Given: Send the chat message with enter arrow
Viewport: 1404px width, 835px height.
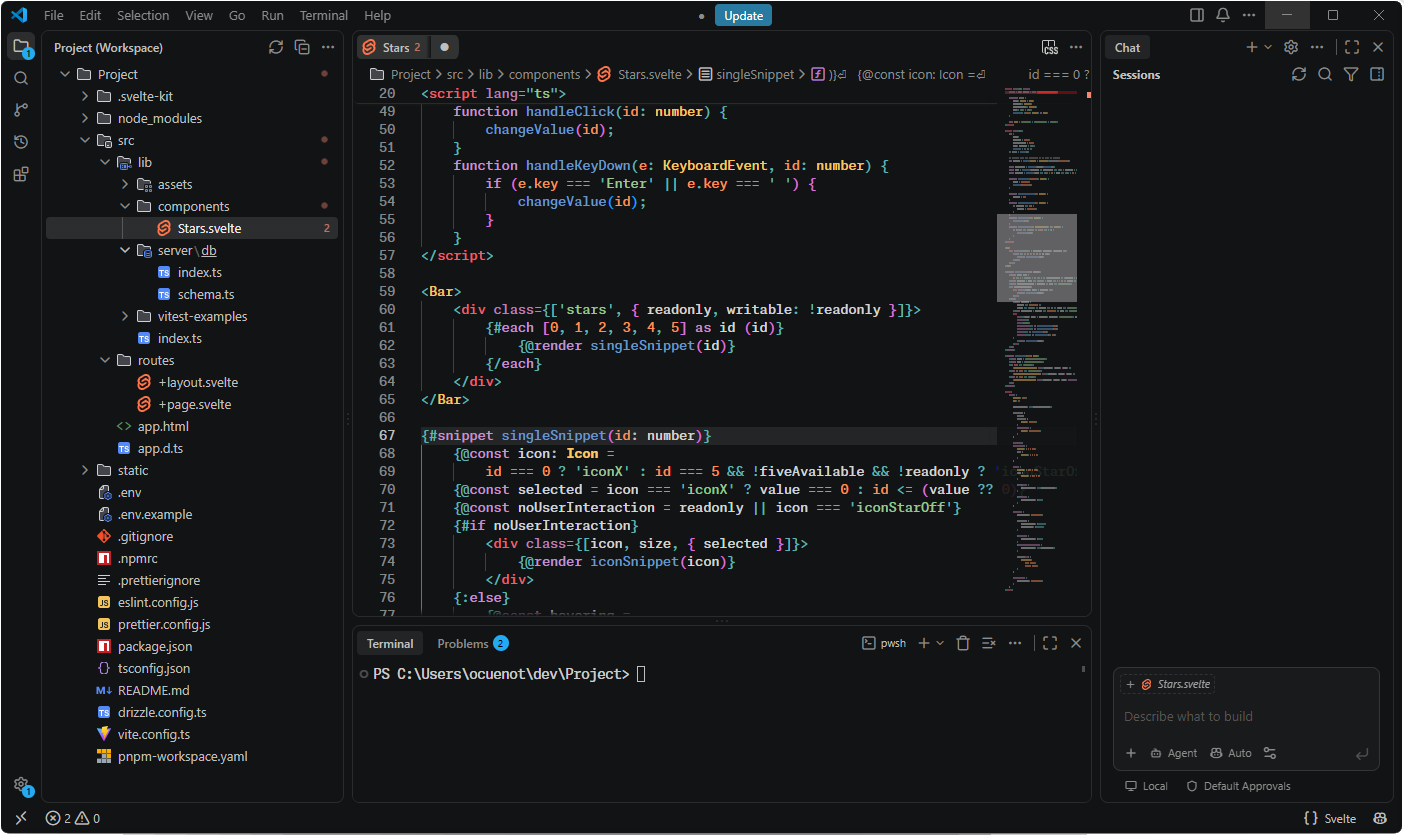Looking at the screenshot, I should click(x=1361, y=754).
